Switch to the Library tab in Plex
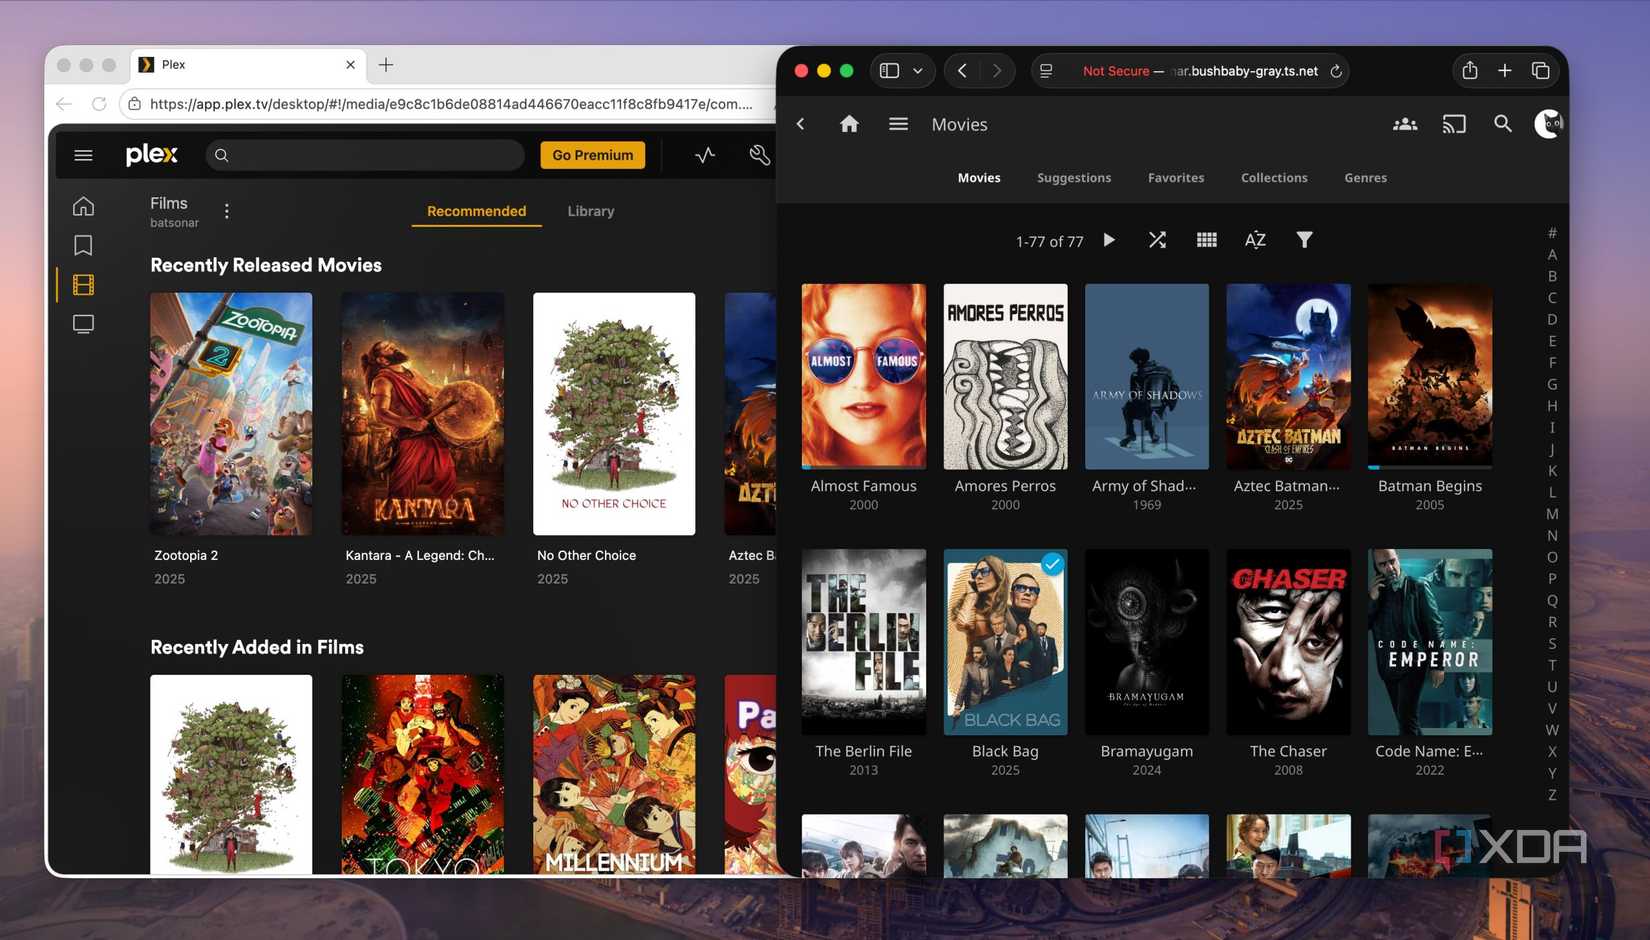This screenshot has width=1650, height=940. [591, 211]
